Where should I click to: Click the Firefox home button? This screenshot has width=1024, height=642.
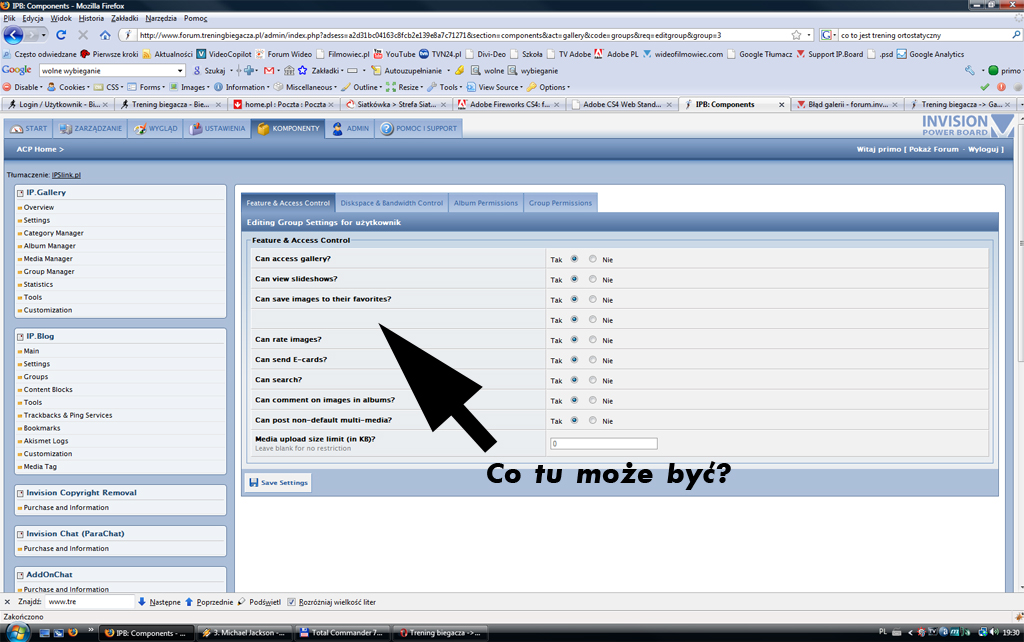pos(105,35)
